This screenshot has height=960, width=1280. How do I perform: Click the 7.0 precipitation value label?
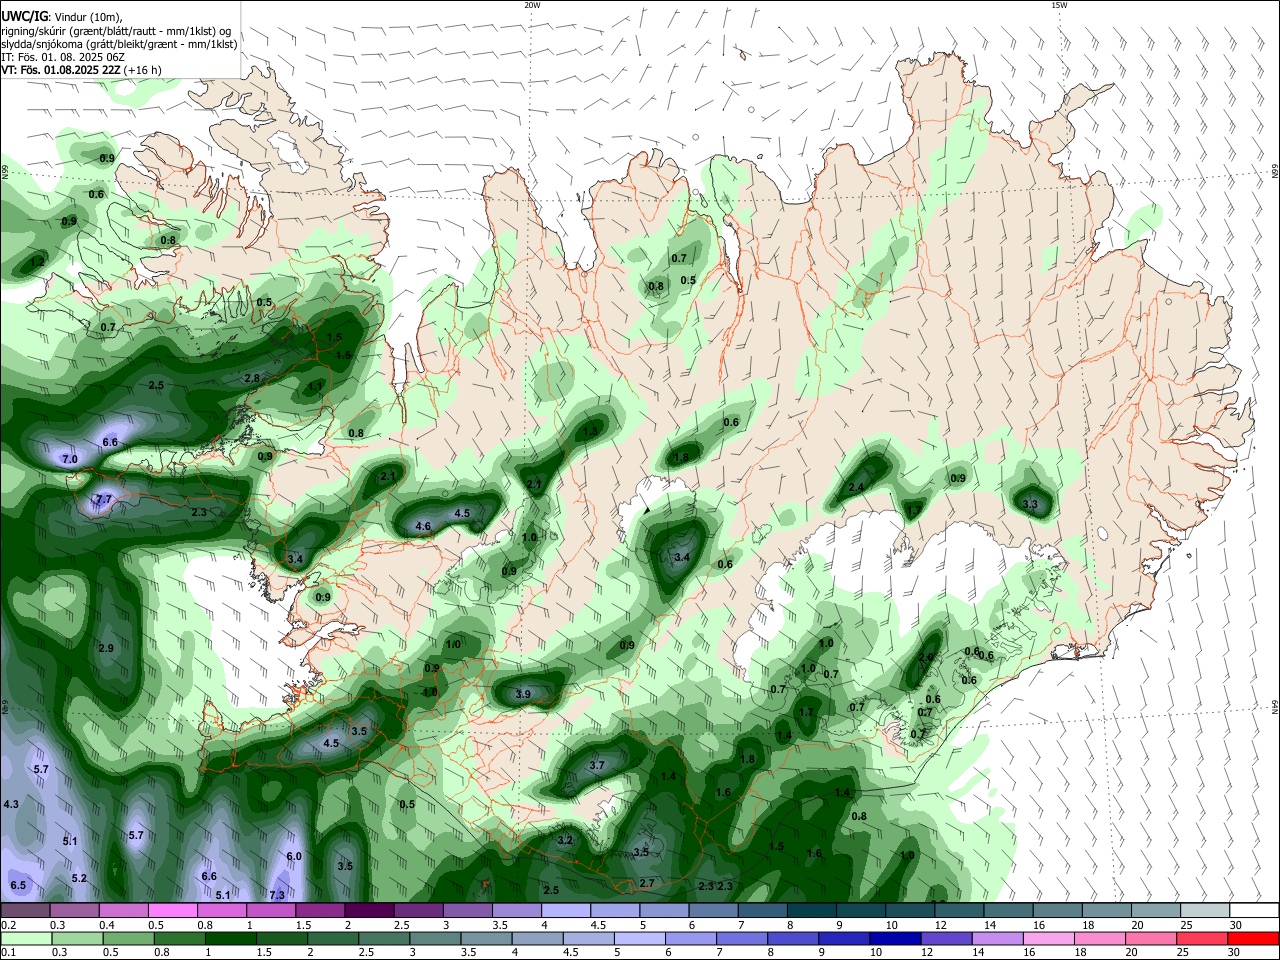coord(70,459)
